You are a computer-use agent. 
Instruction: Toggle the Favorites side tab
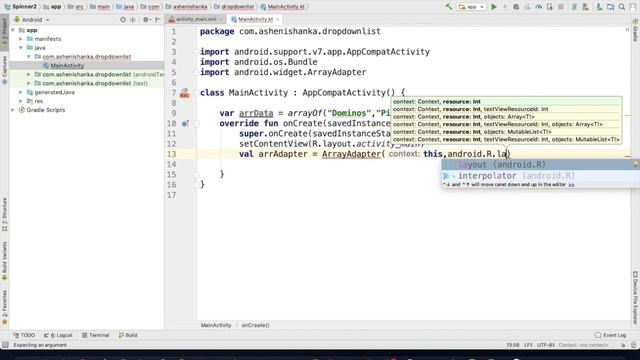4,307
